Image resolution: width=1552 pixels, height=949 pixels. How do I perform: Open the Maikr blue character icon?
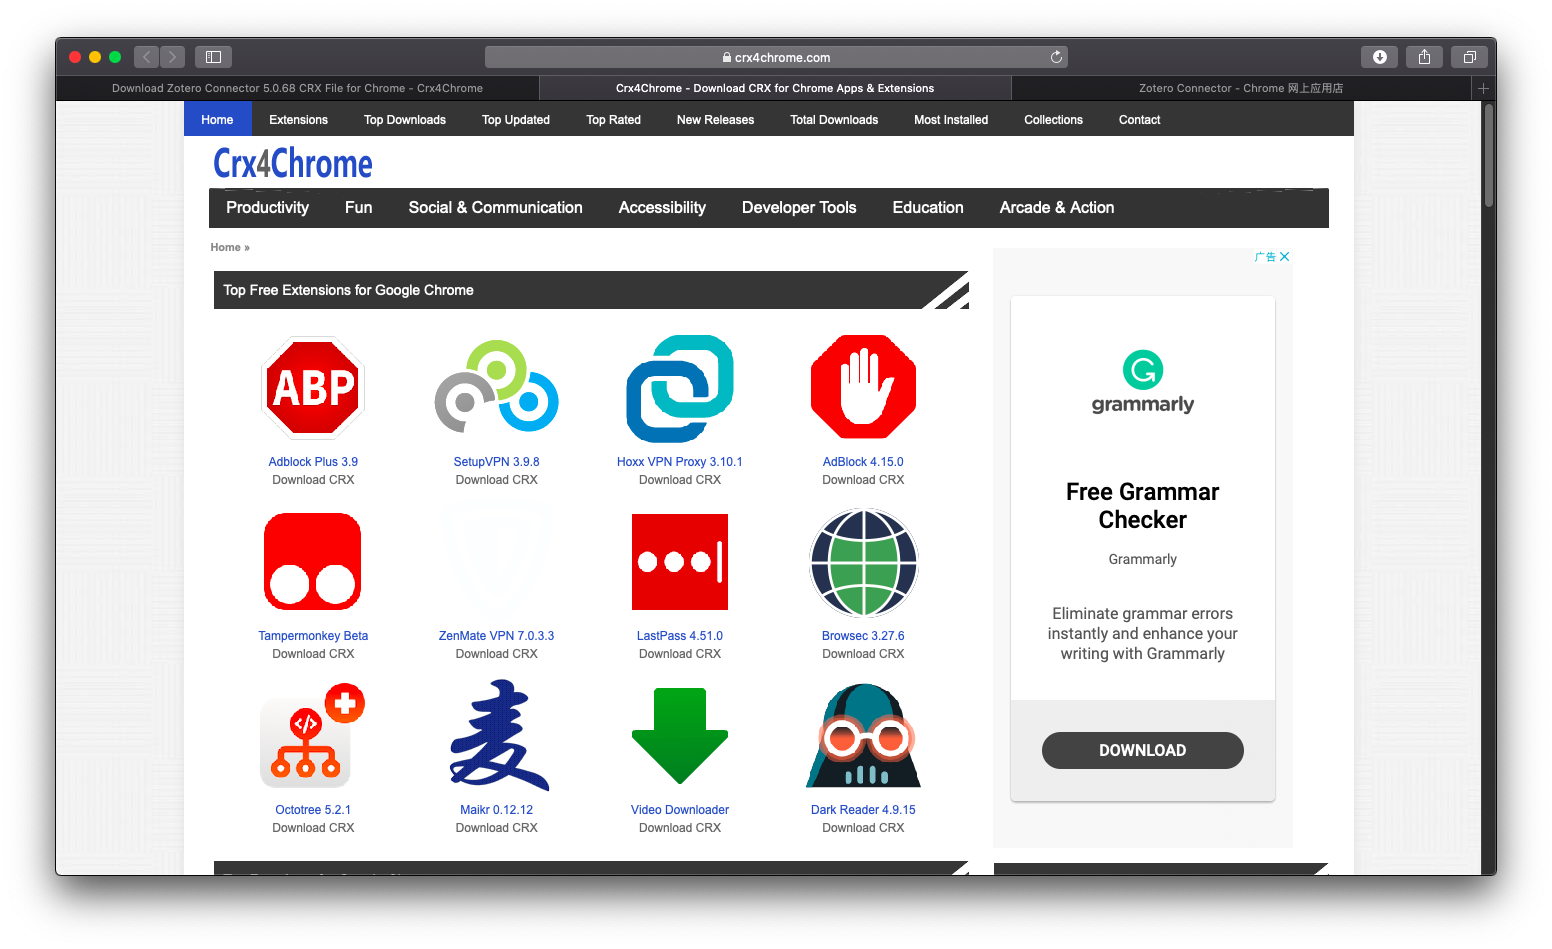[497, 736]
